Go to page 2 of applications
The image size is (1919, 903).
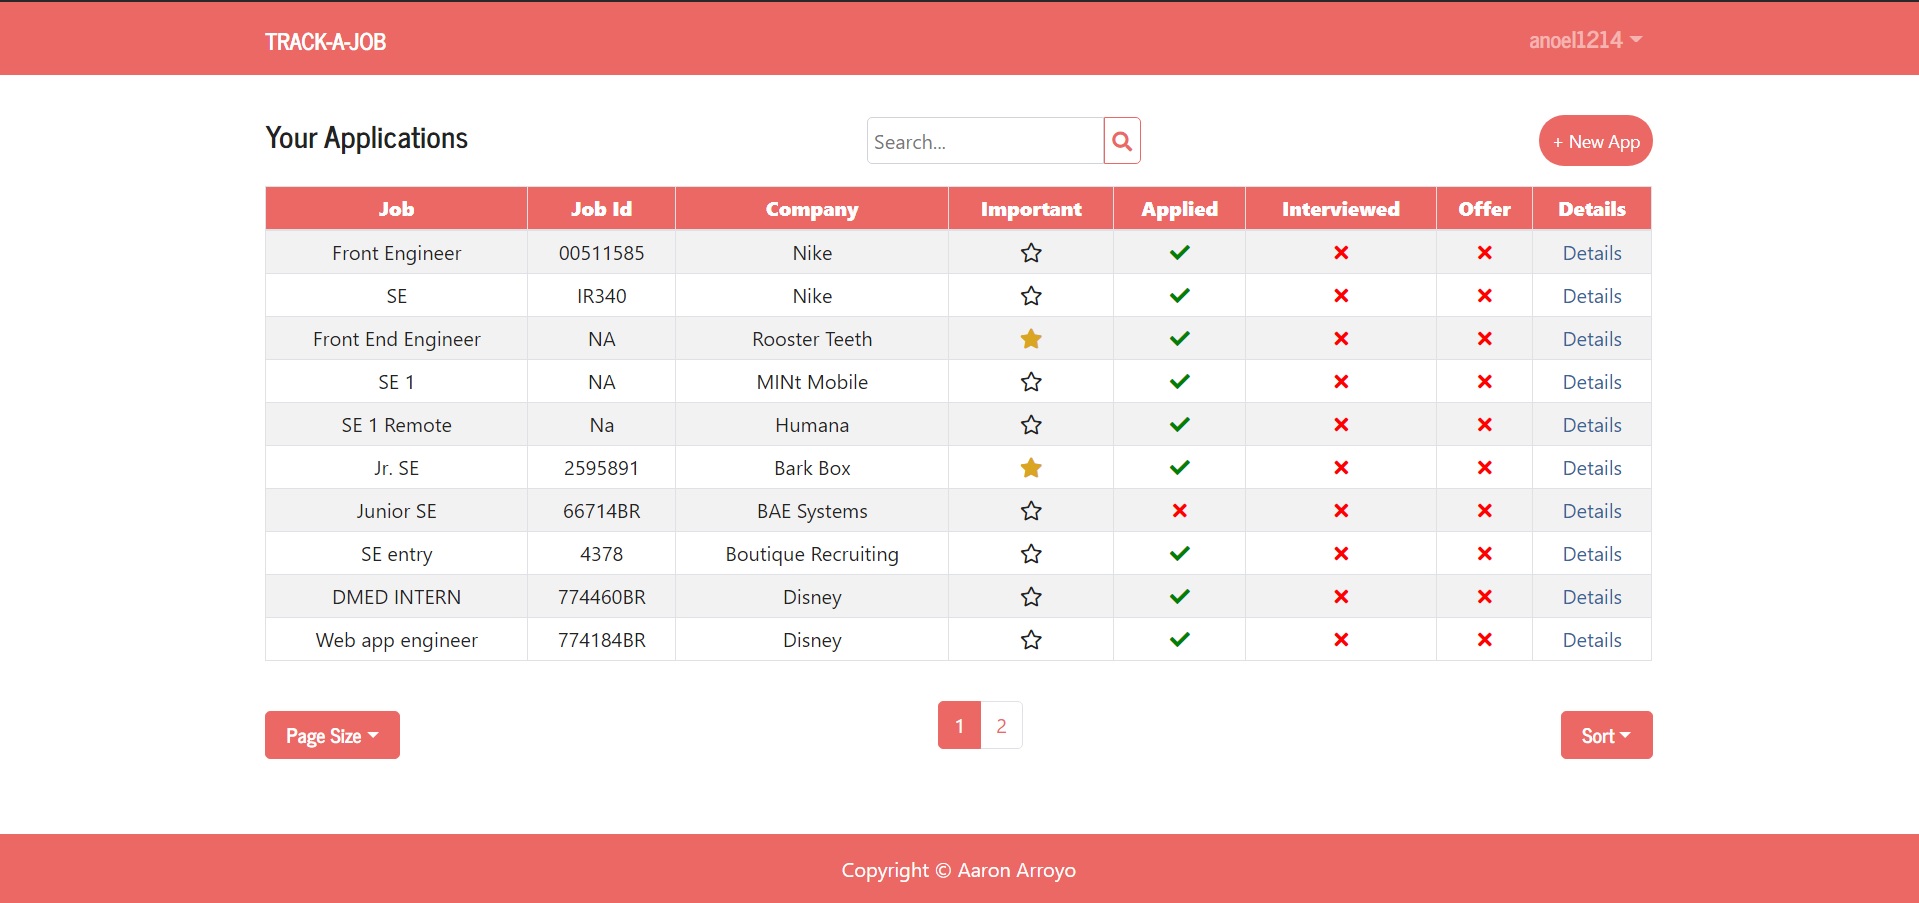point(1001,725)
